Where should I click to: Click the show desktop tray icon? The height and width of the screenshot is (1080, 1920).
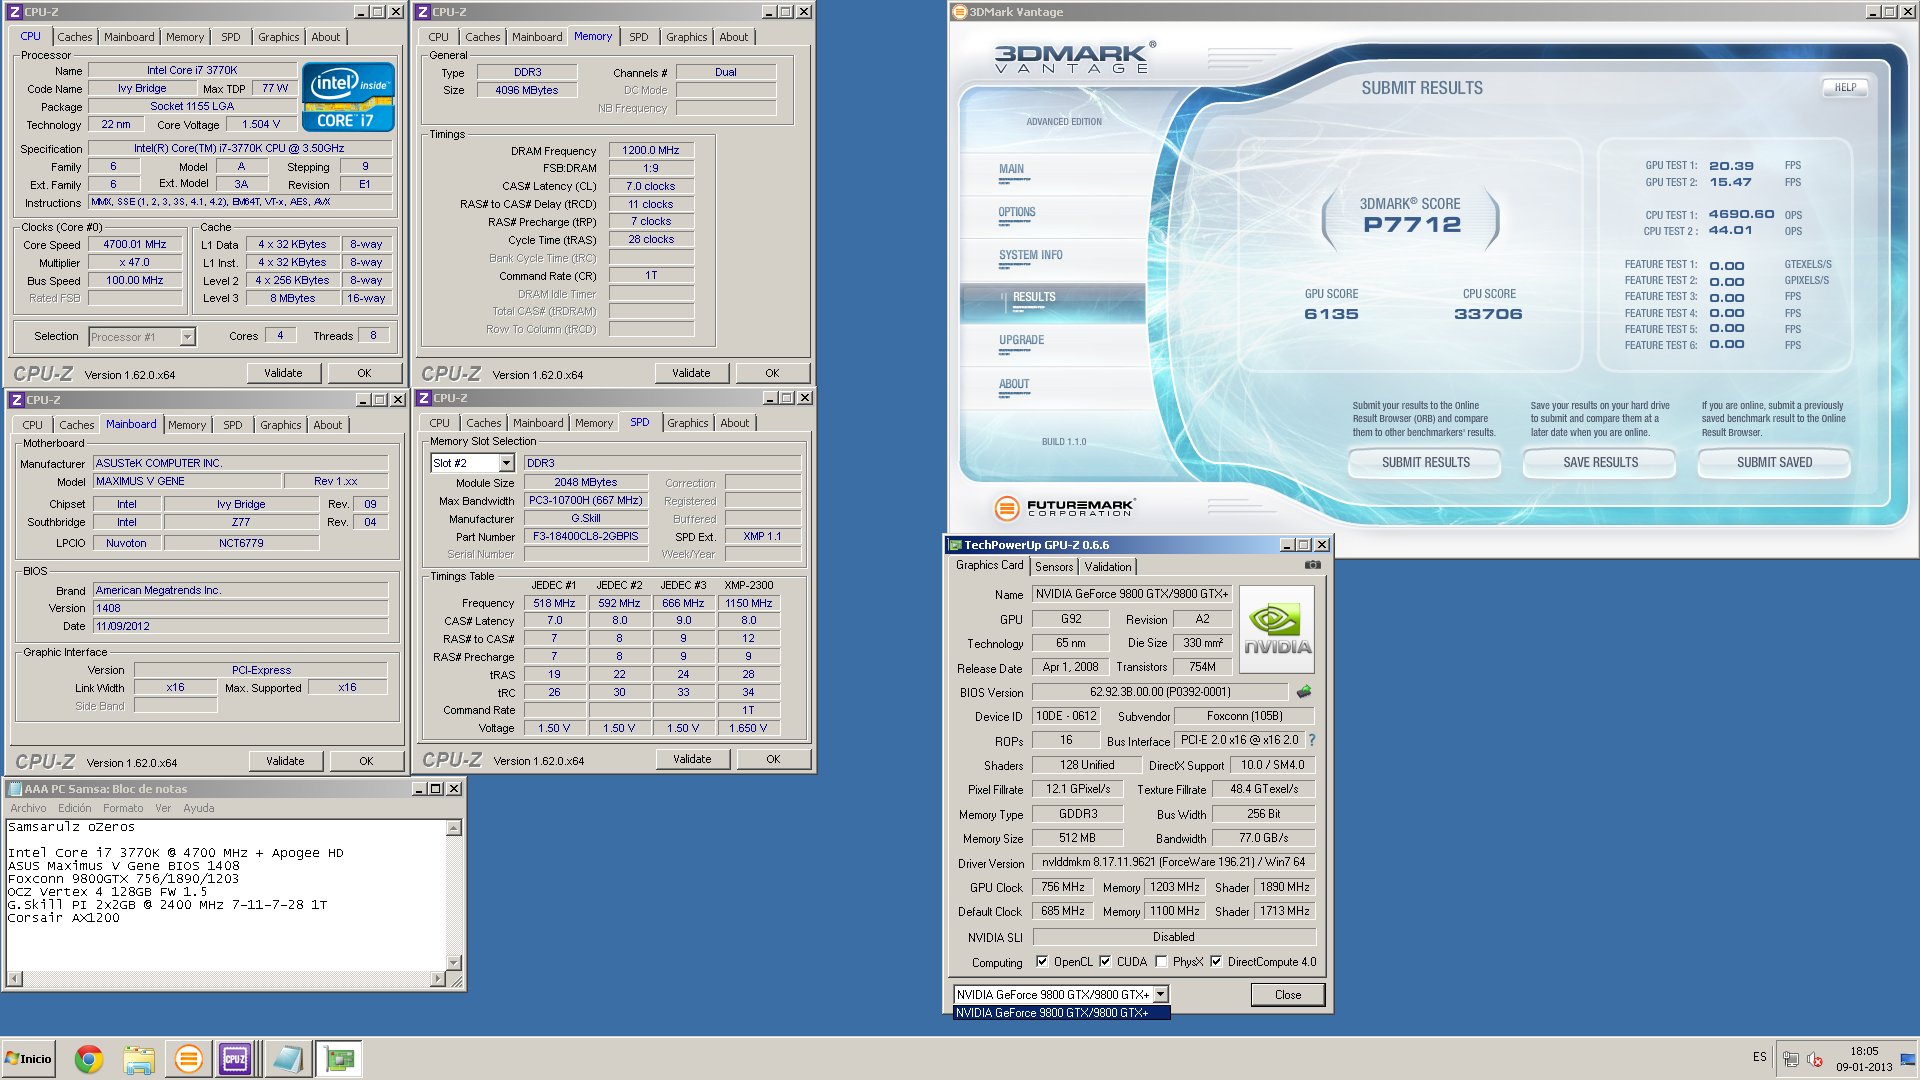[x=1908, y=1059]
